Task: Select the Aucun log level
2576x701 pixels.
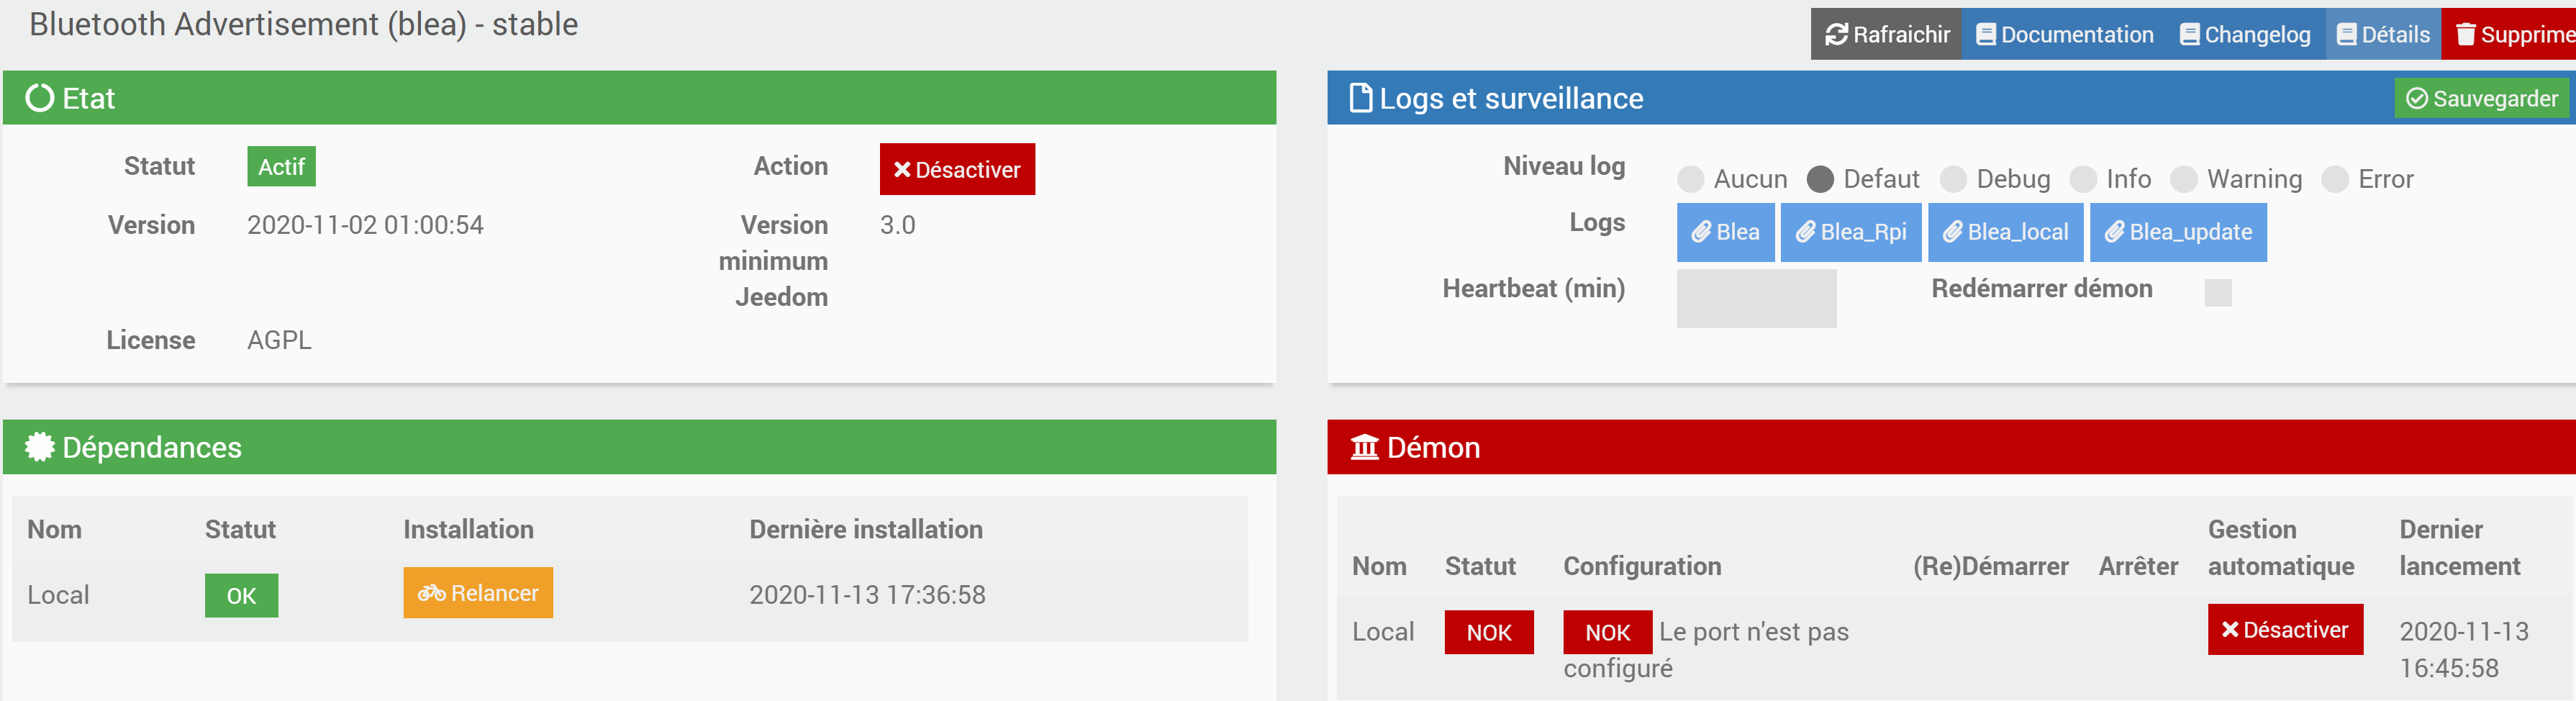Action: pyautogui.click(x=1691, y=180)
